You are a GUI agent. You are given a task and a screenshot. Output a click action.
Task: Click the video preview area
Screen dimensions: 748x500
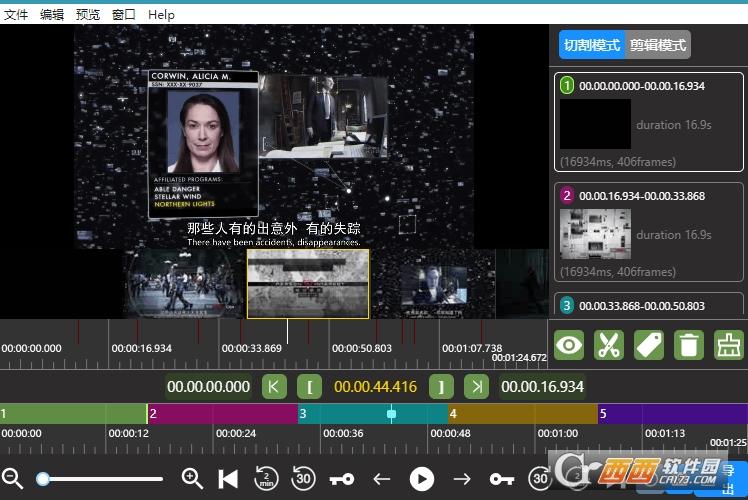274,136
